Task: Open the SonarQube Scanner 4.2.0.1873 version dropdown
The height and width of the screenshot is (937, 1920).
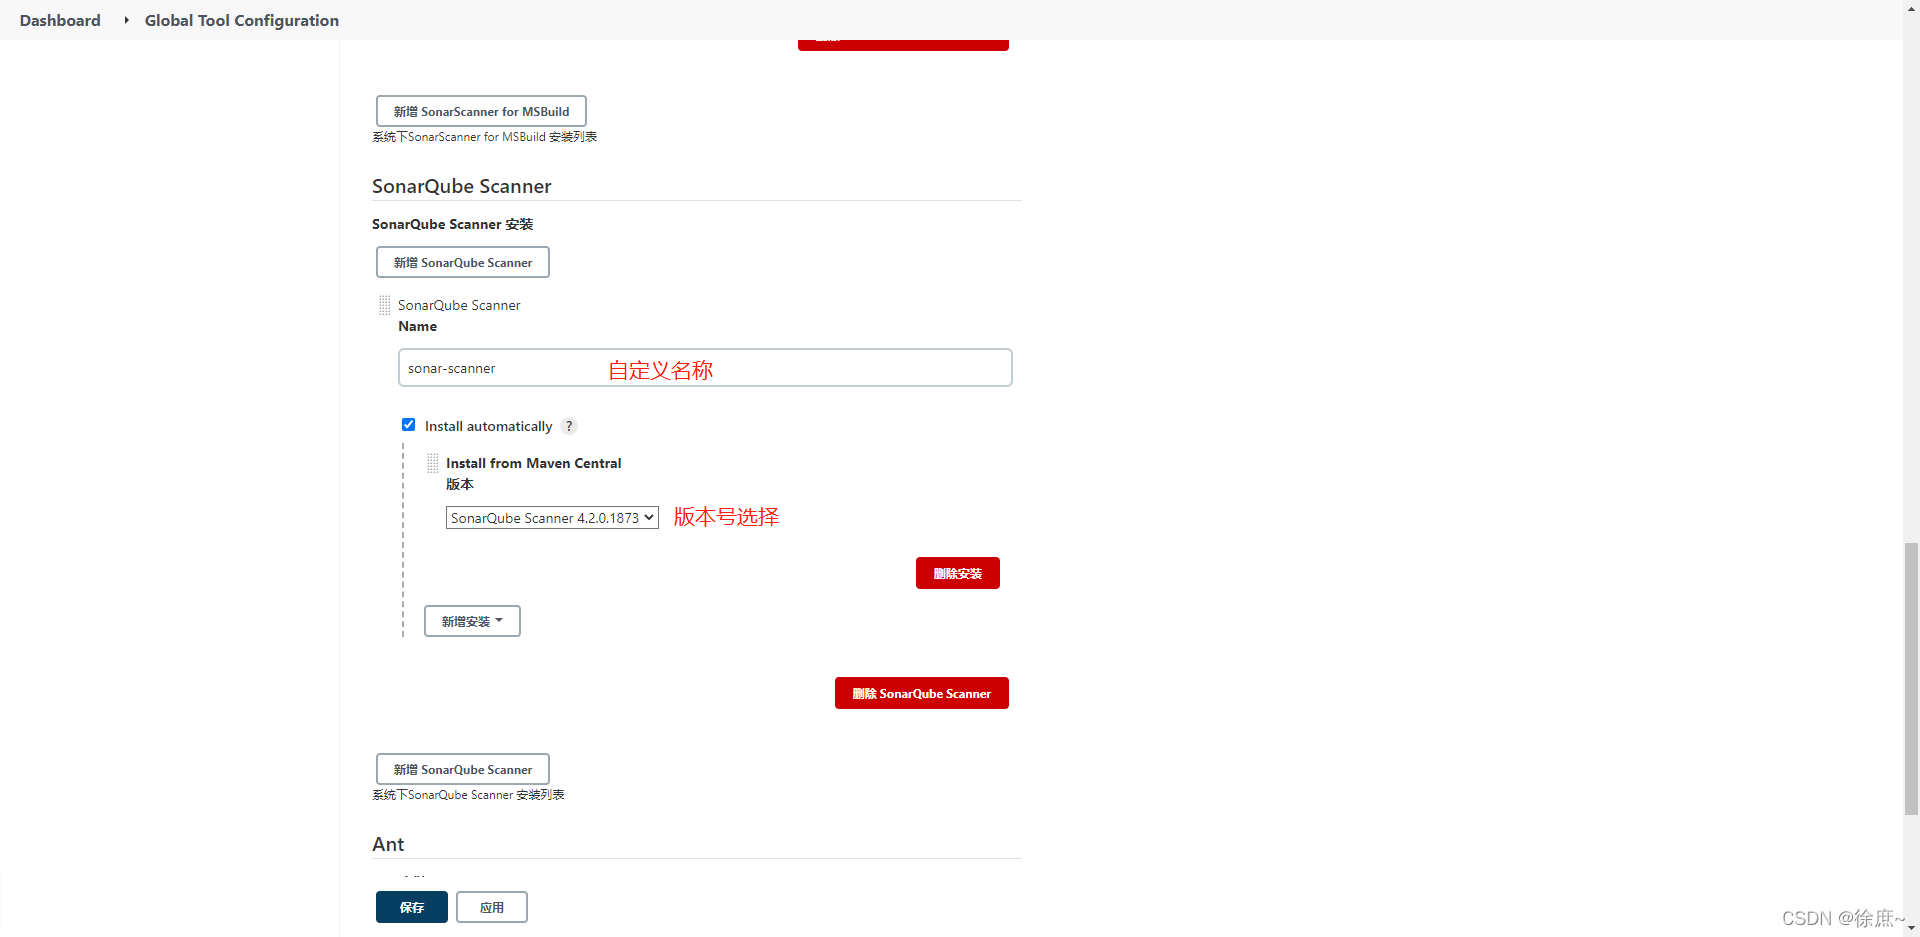Action: [x=552, y=517]
